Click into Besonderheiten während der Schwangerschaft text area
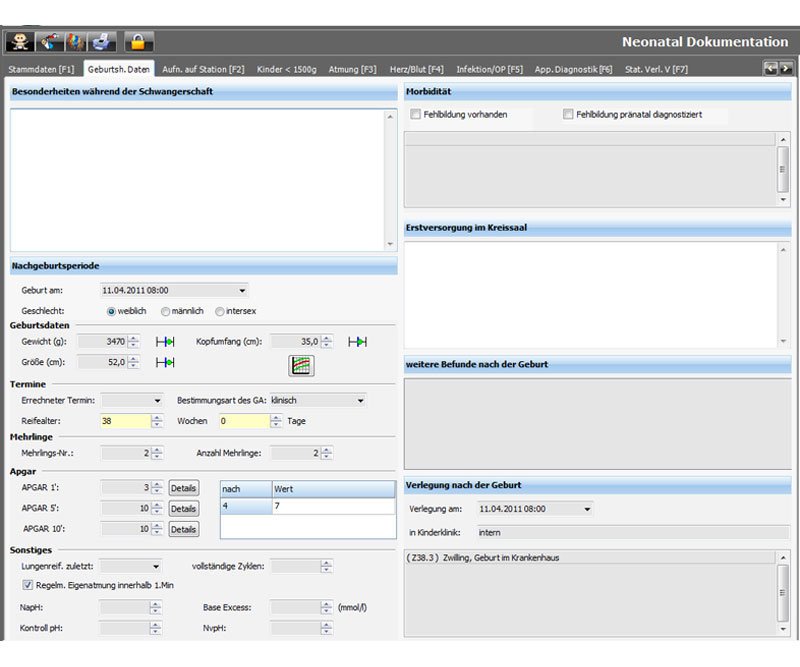This screenshot has height=667, width=800. click(x=197, y=180)
